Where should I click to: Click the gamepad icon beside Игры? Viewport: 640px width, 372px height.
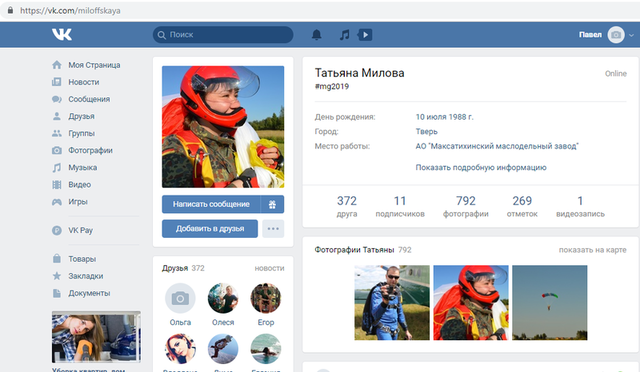(57, 202)
